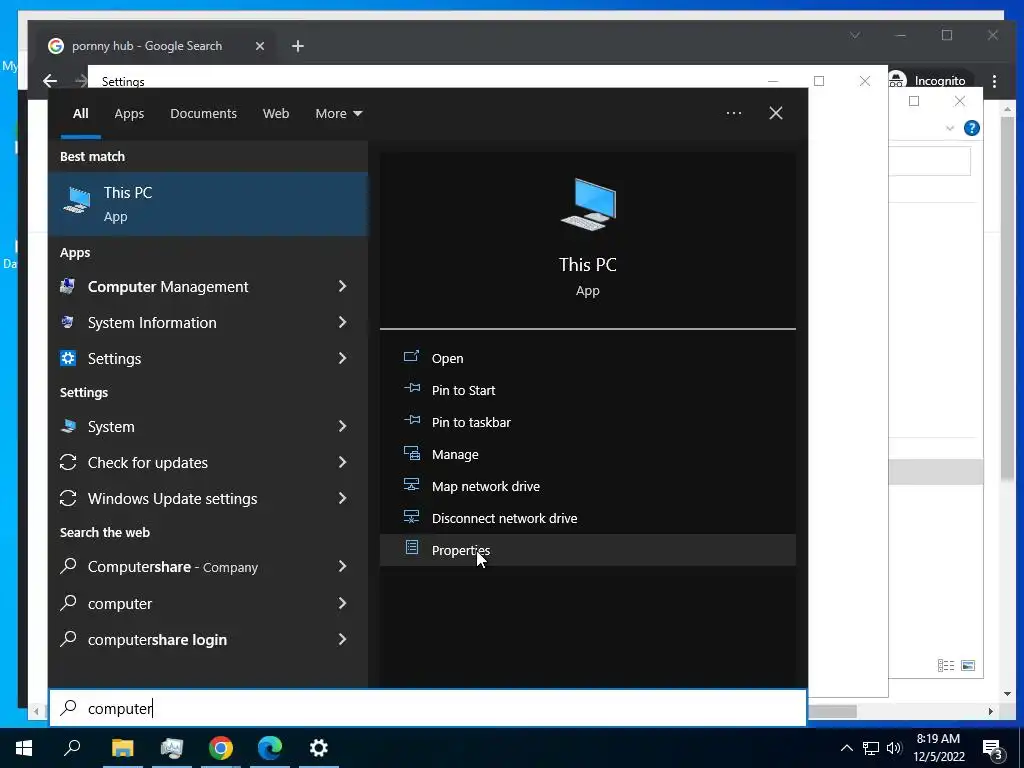Click the Pin to Start pin icon
This screenshot has width=1024, height=768.
click(411, 388)
